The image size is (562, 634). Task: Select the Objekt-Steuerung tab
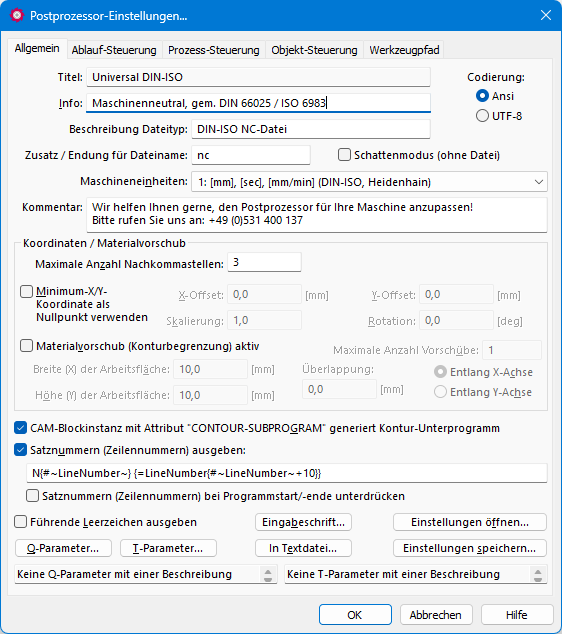tap(314, 50)
